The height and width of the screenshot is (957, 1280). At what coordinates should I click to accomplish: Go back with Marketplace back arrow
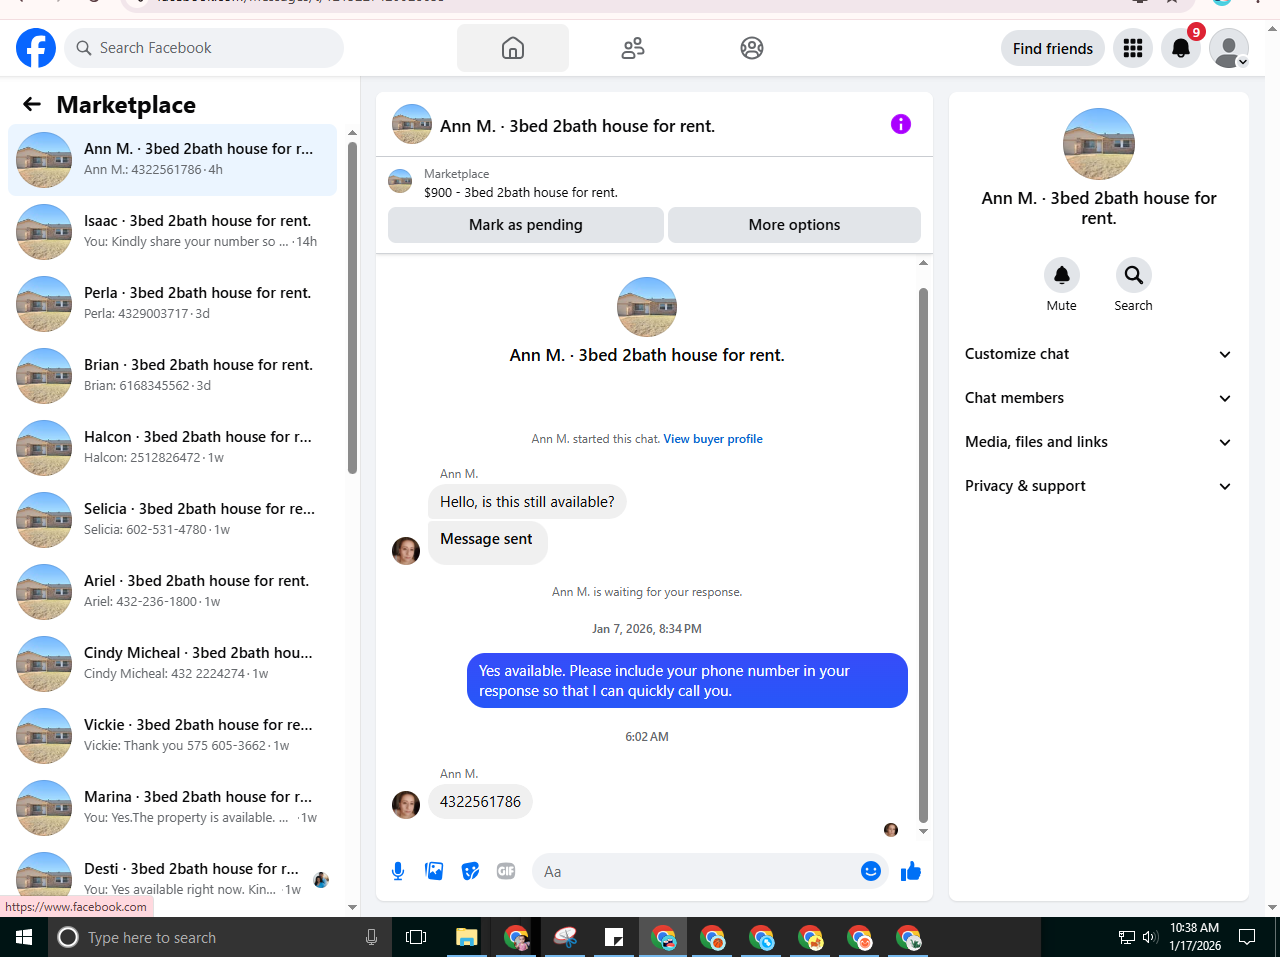tap(32, 104)
